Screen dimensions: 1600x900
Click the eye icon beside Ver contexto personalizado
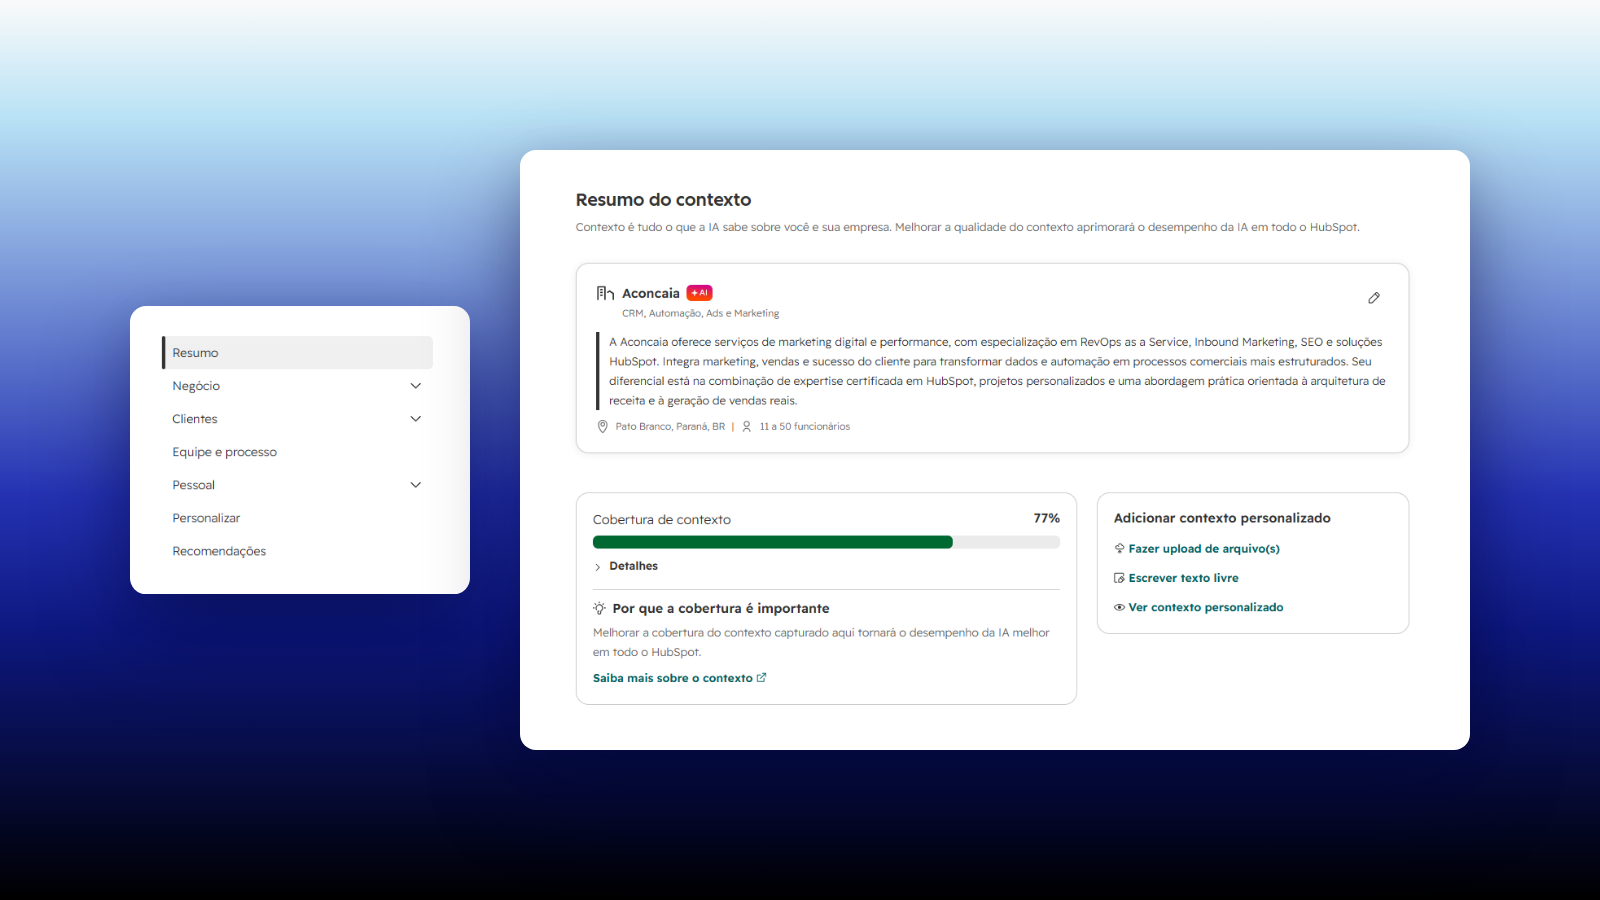point(1119,607)
